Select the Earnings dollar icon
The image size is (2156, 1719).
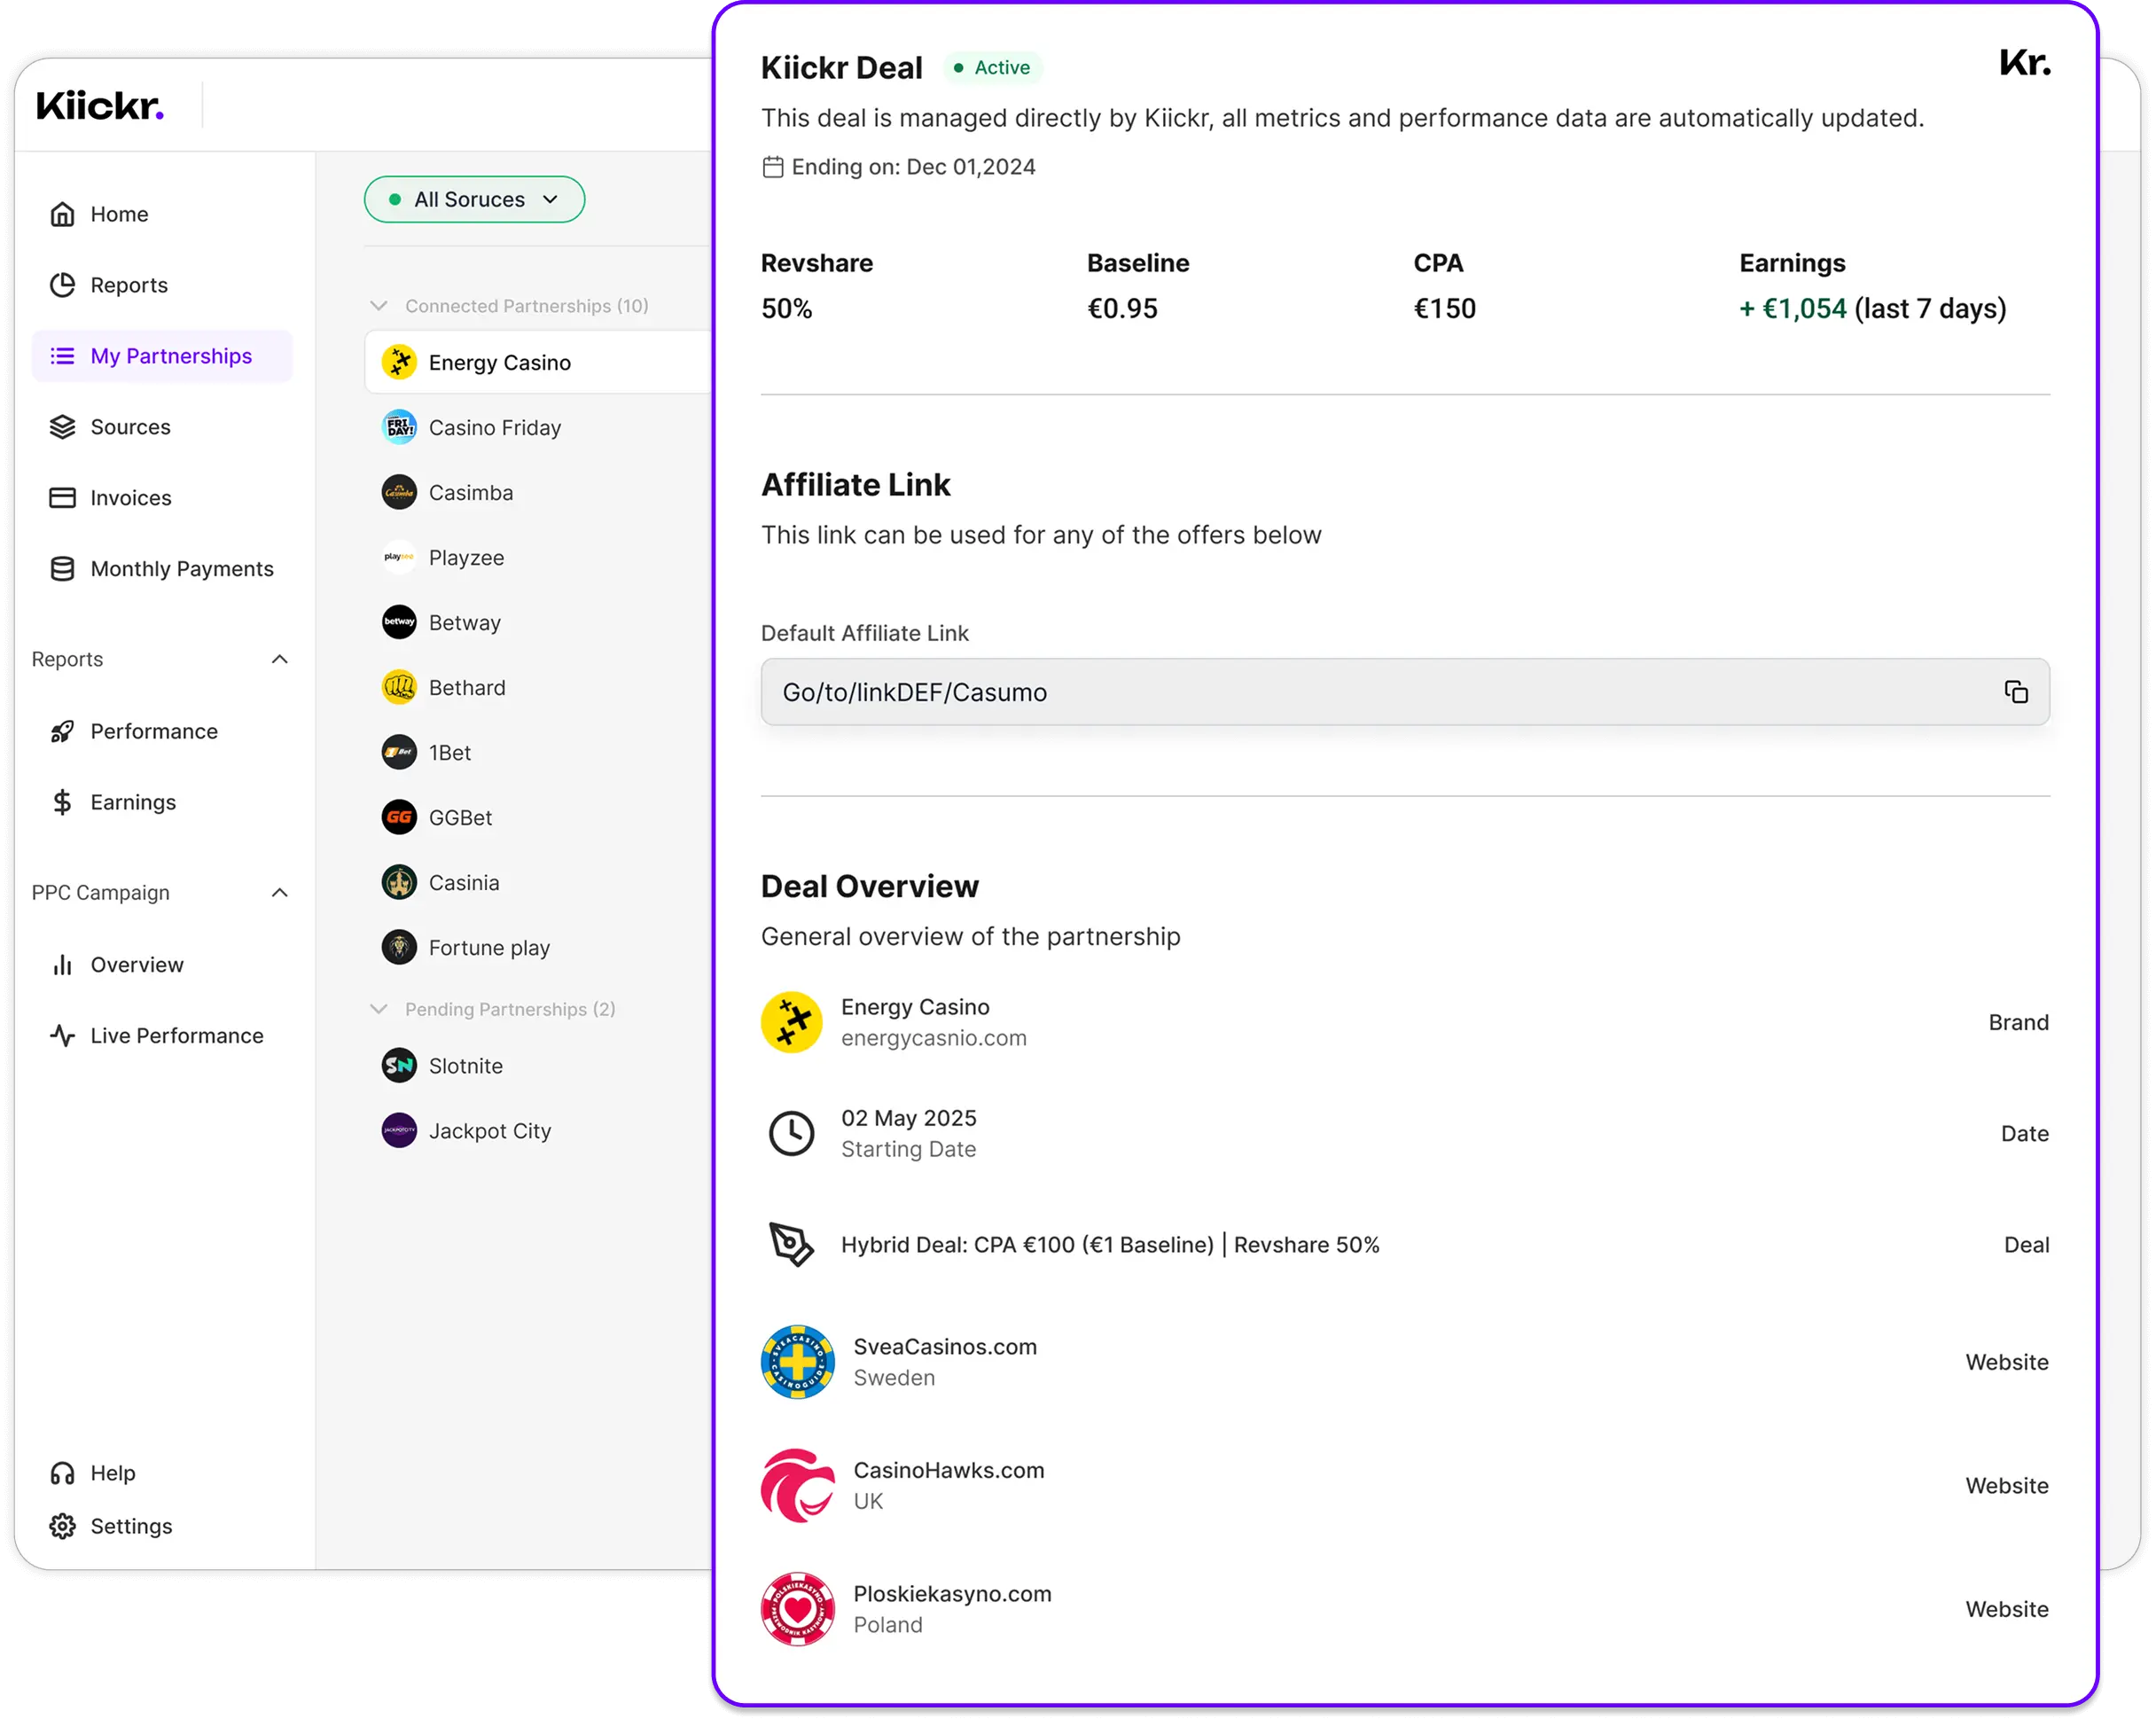(62, 801)
